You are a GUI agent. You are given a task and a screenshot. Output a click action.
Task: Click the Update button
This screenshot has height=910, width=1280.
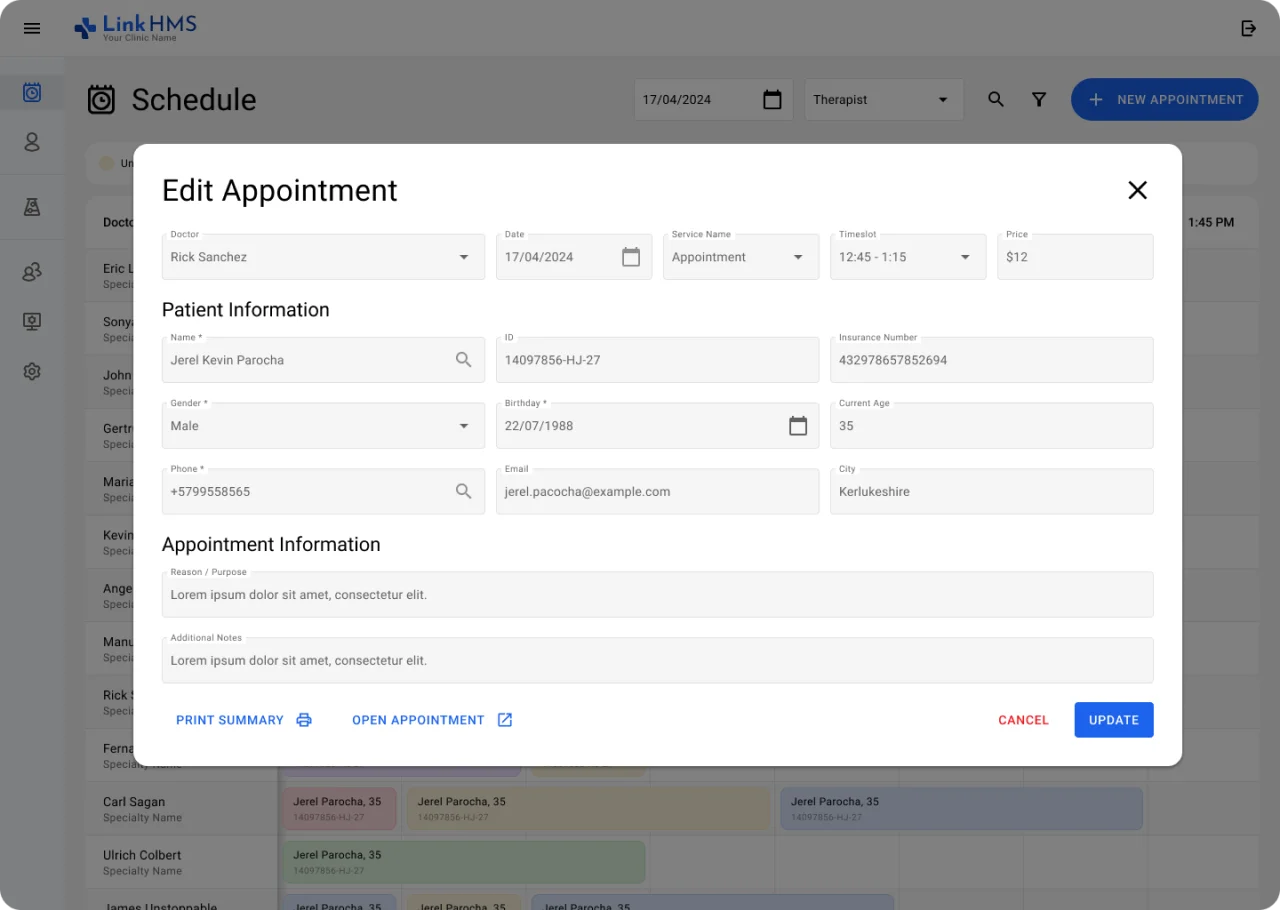click(x=1114, y=720)
